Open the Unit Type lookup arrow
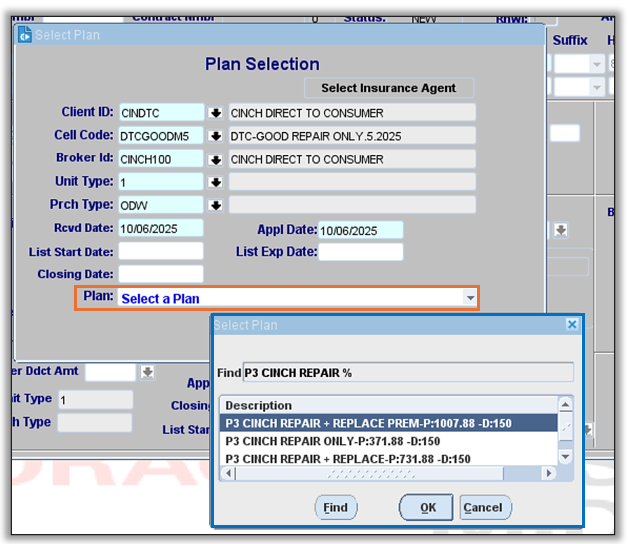The height and width of the screenshot is (544, 628). 215,182
